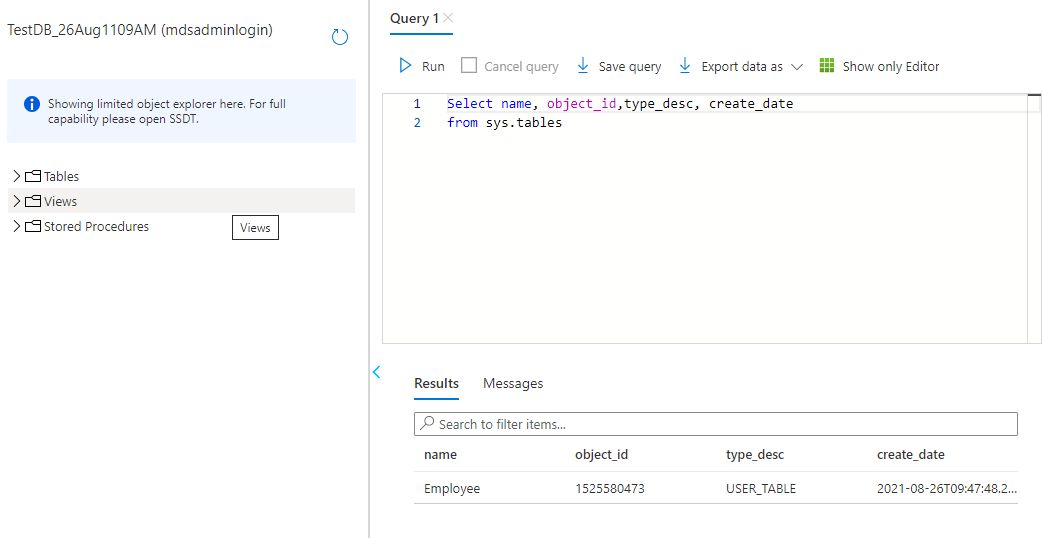The height and width of the screenshot is (538, 1042).
Task: Collapse the object explorer side panel
Action: point(377,372)
